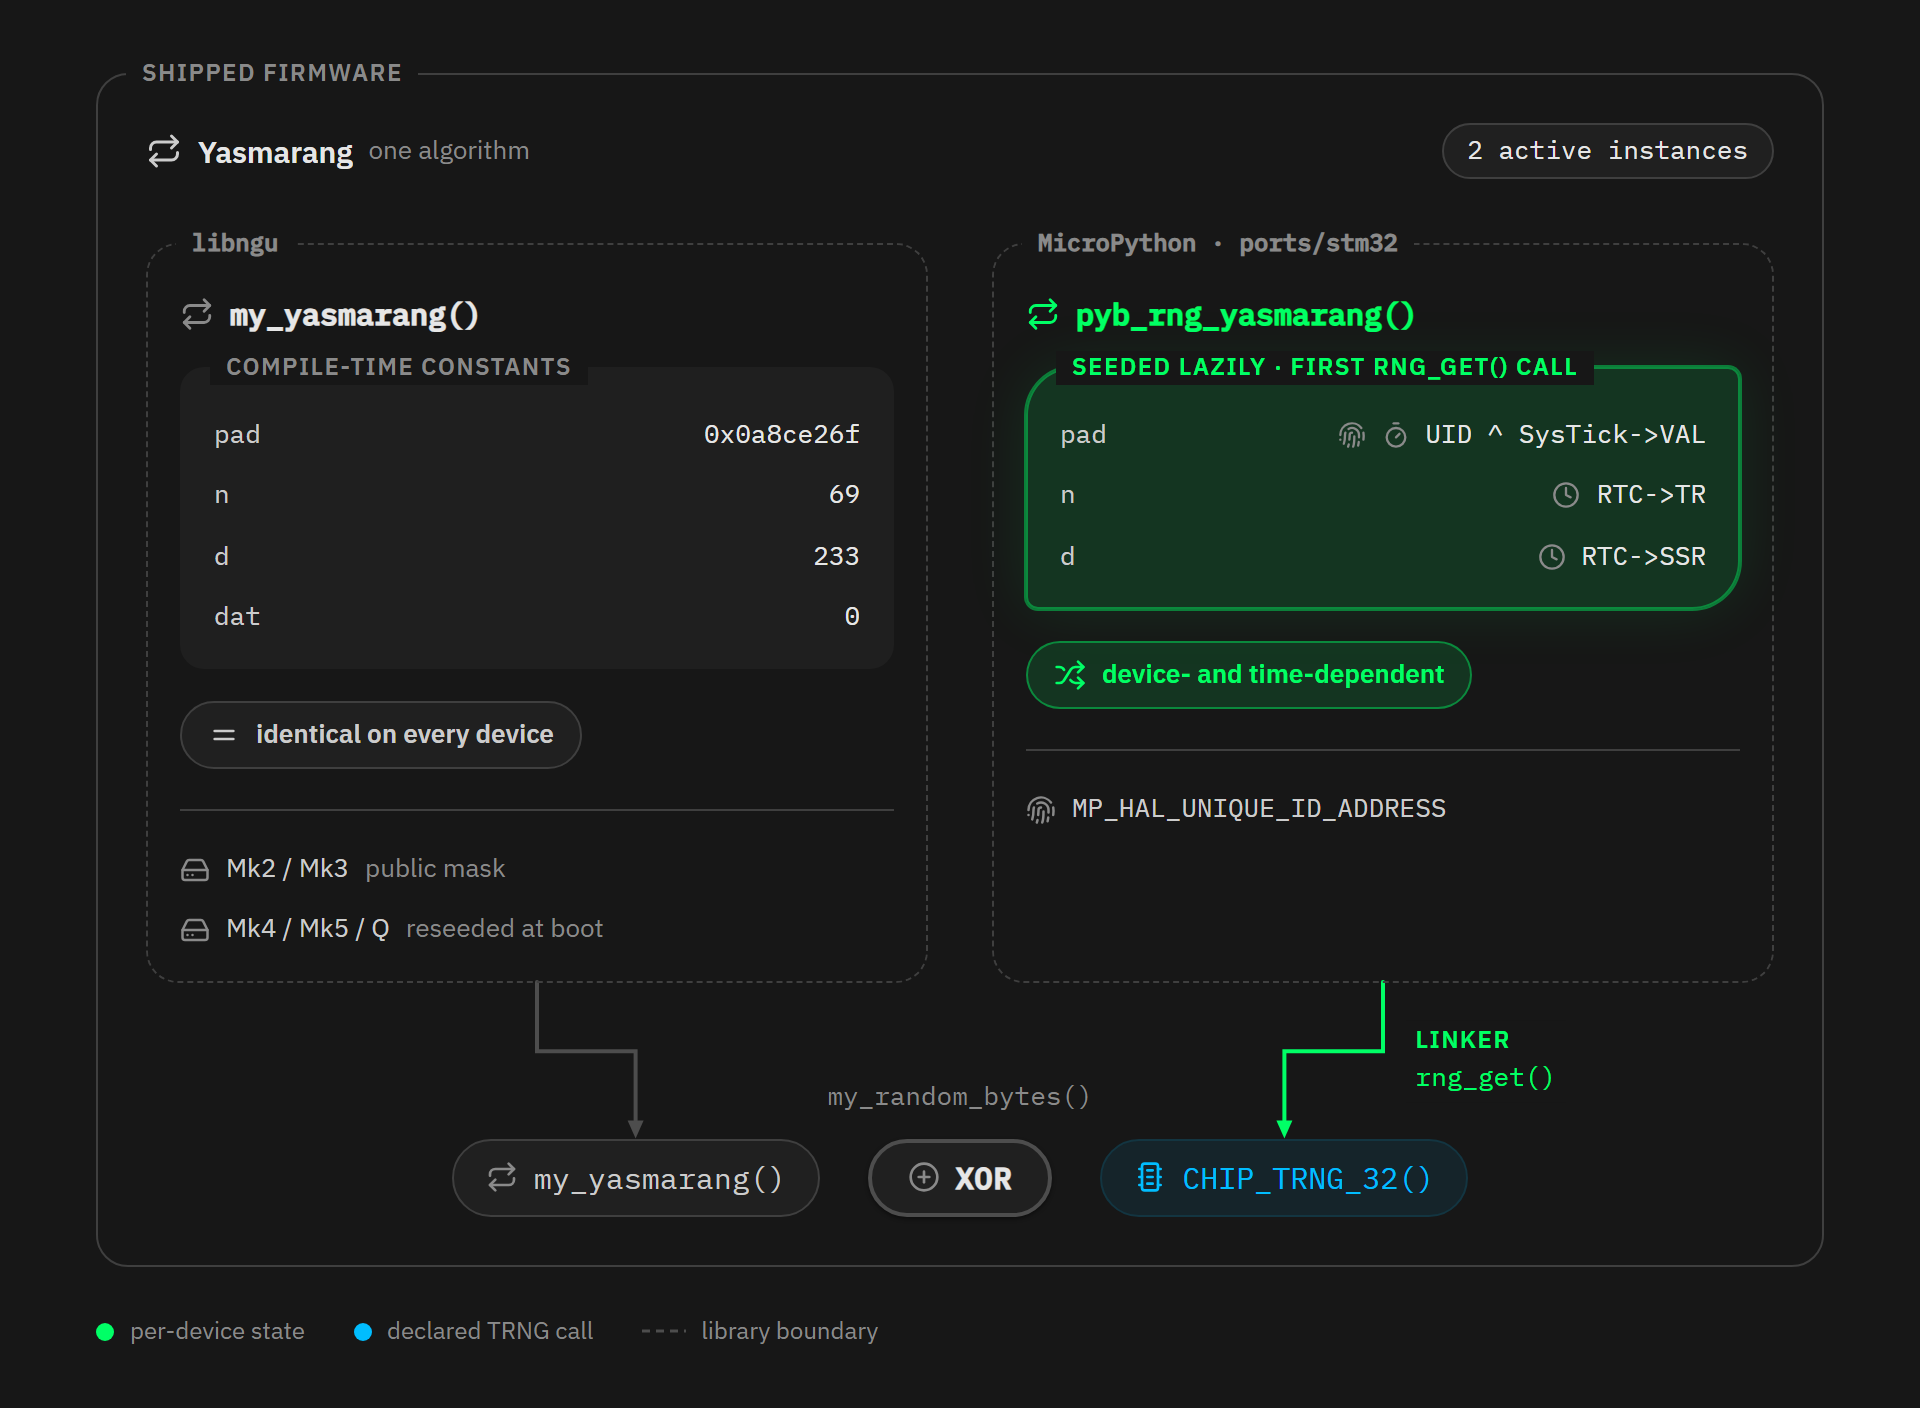Click the Mk4 / Mk5 / Q label
The width and height of the screenshot is (1920, 1408).
pyautogui.click(x=308, y=929)
